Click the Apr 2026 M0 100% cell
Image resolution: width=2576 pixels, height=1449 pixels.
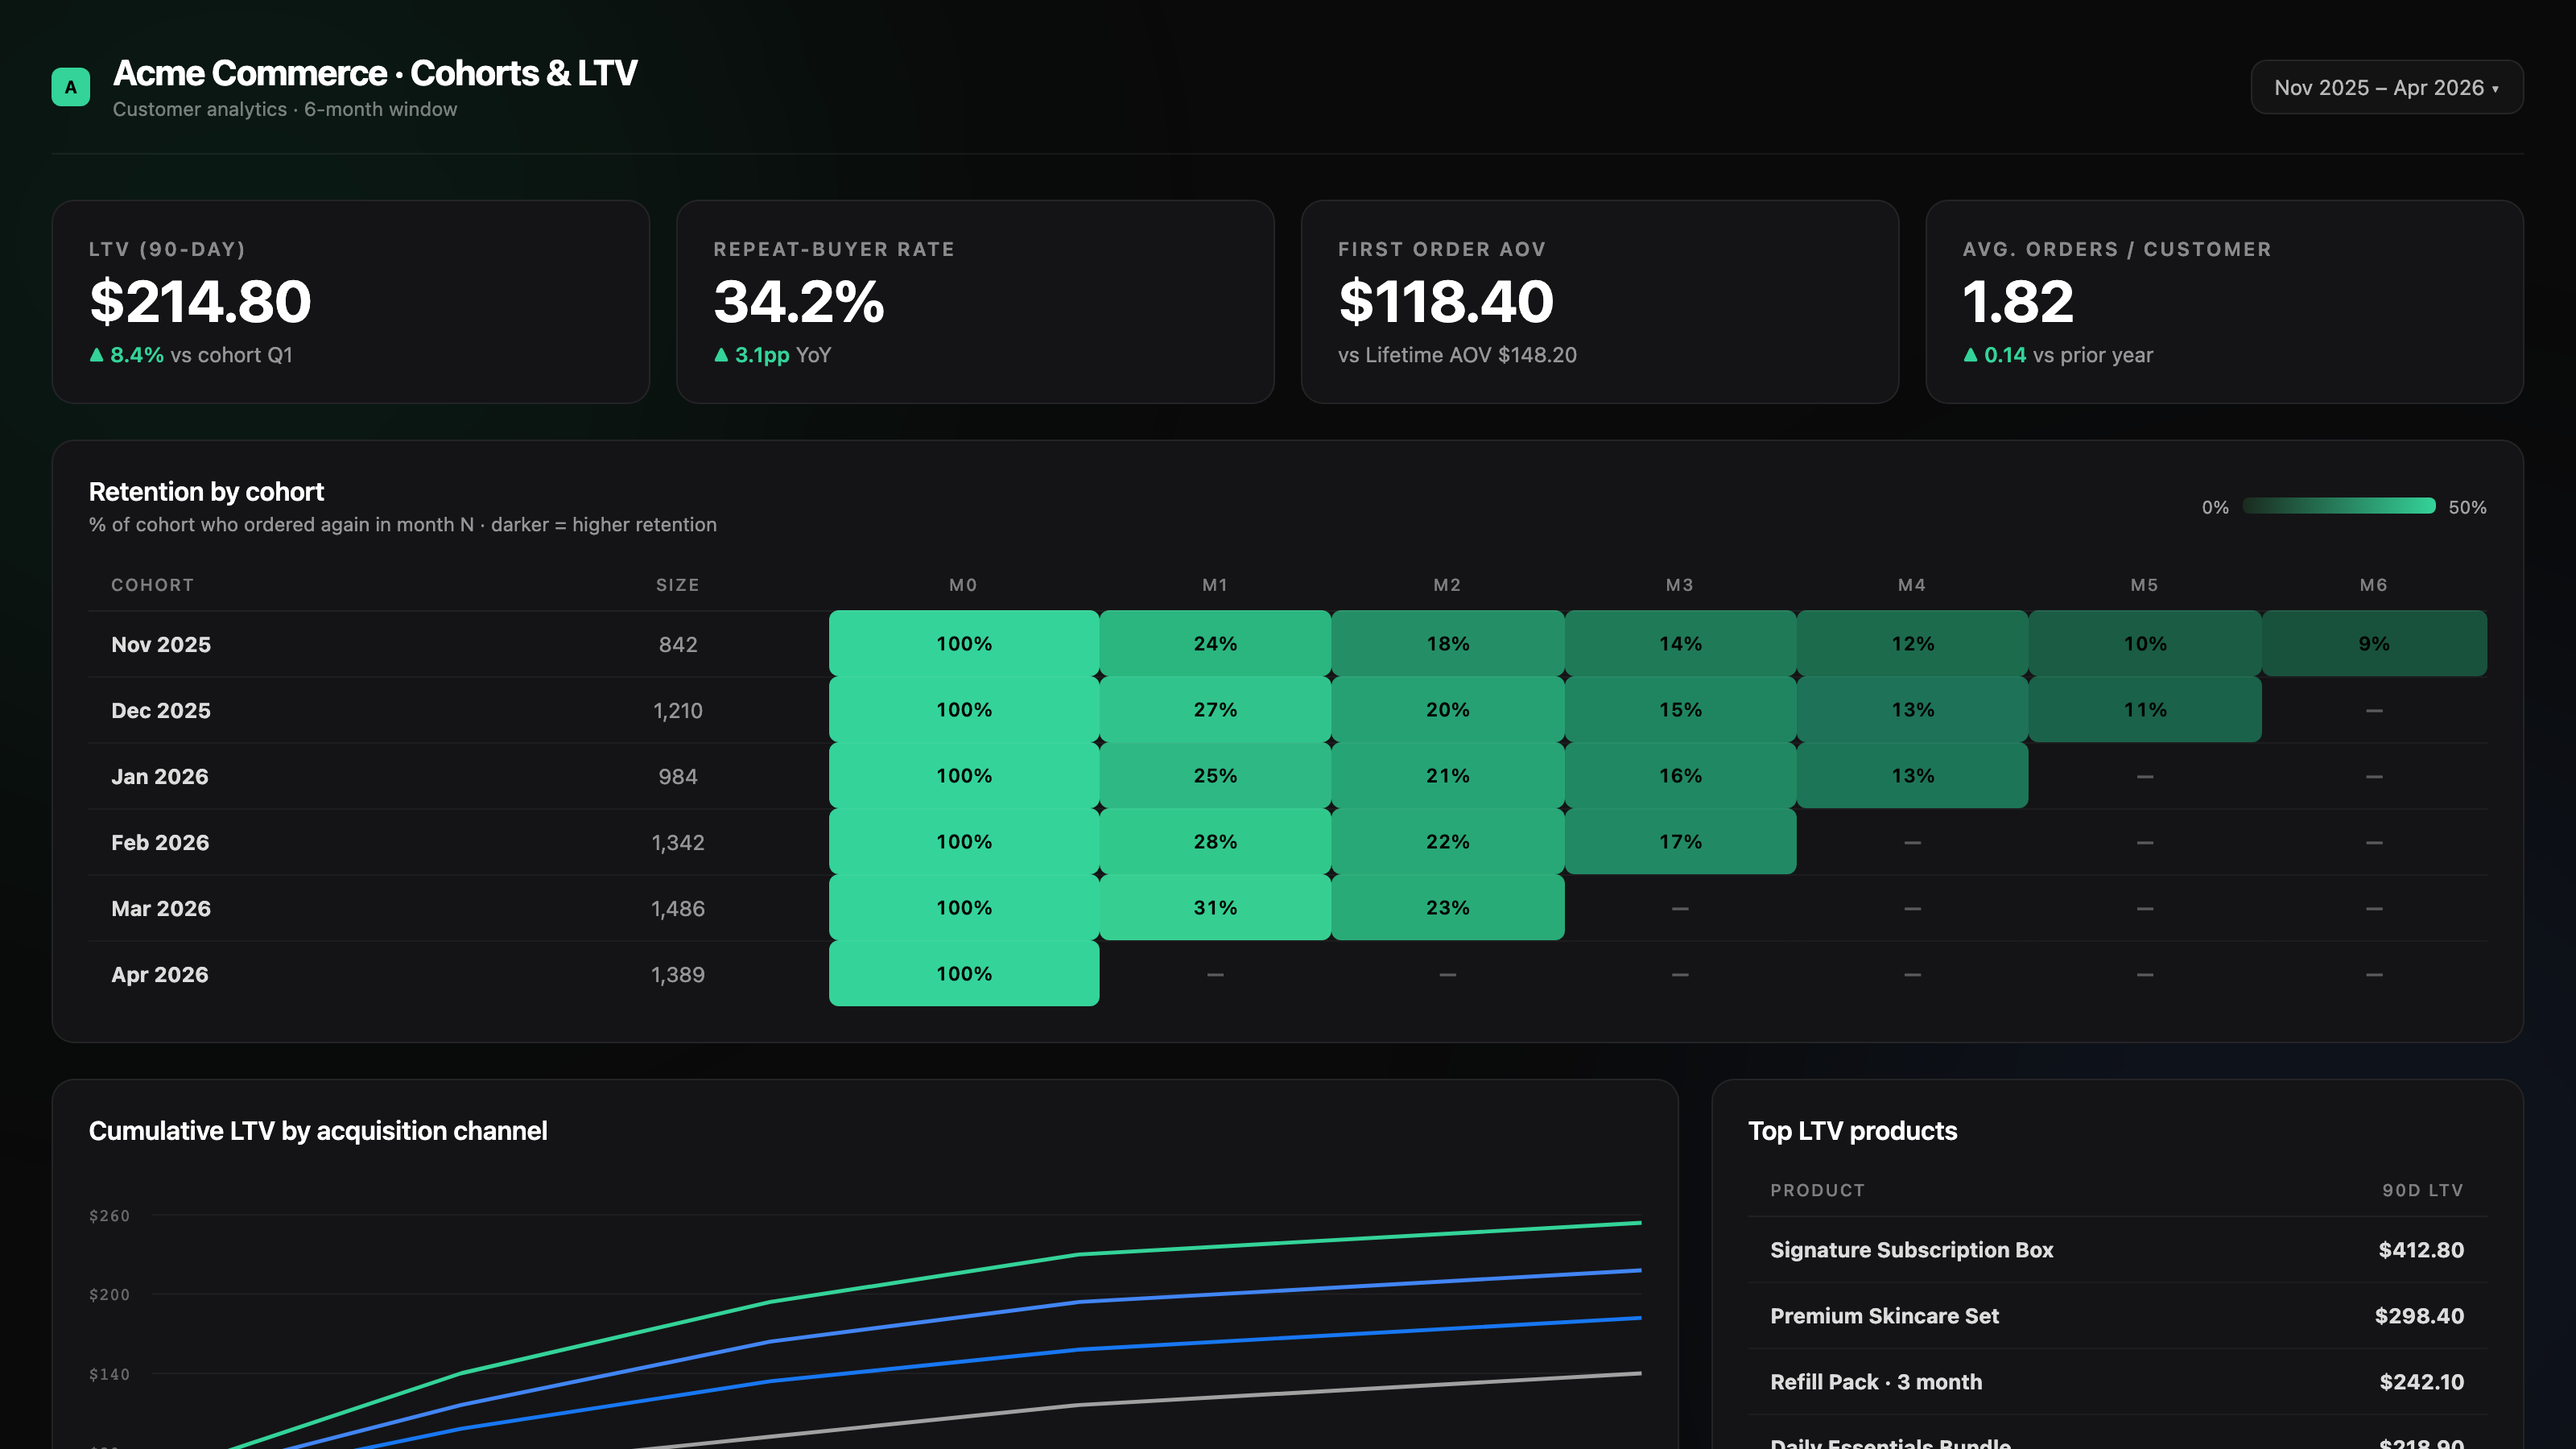964,973
